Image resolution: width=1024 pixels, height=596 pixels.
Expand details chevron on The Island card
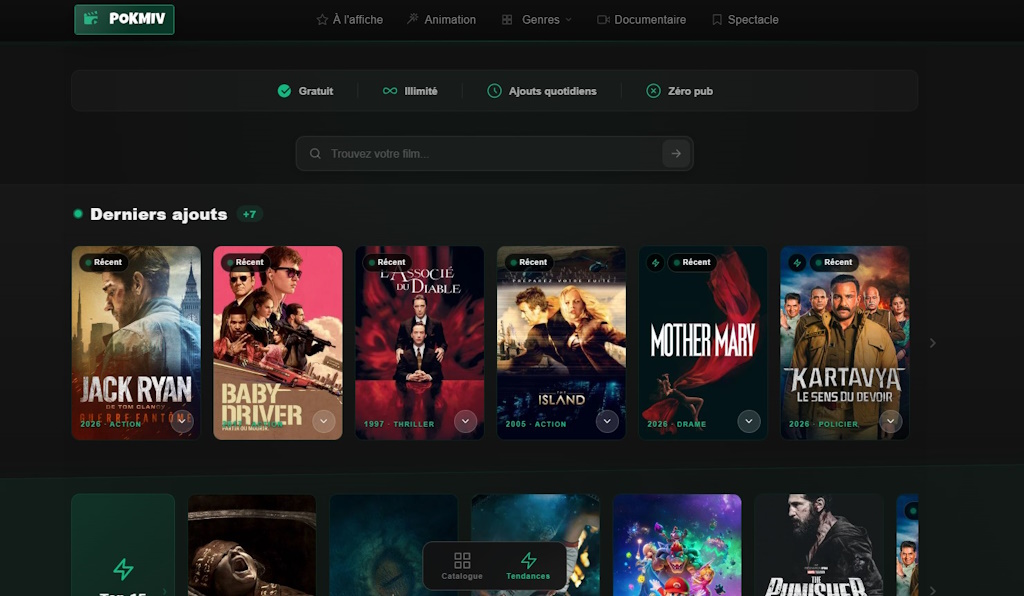607,421
